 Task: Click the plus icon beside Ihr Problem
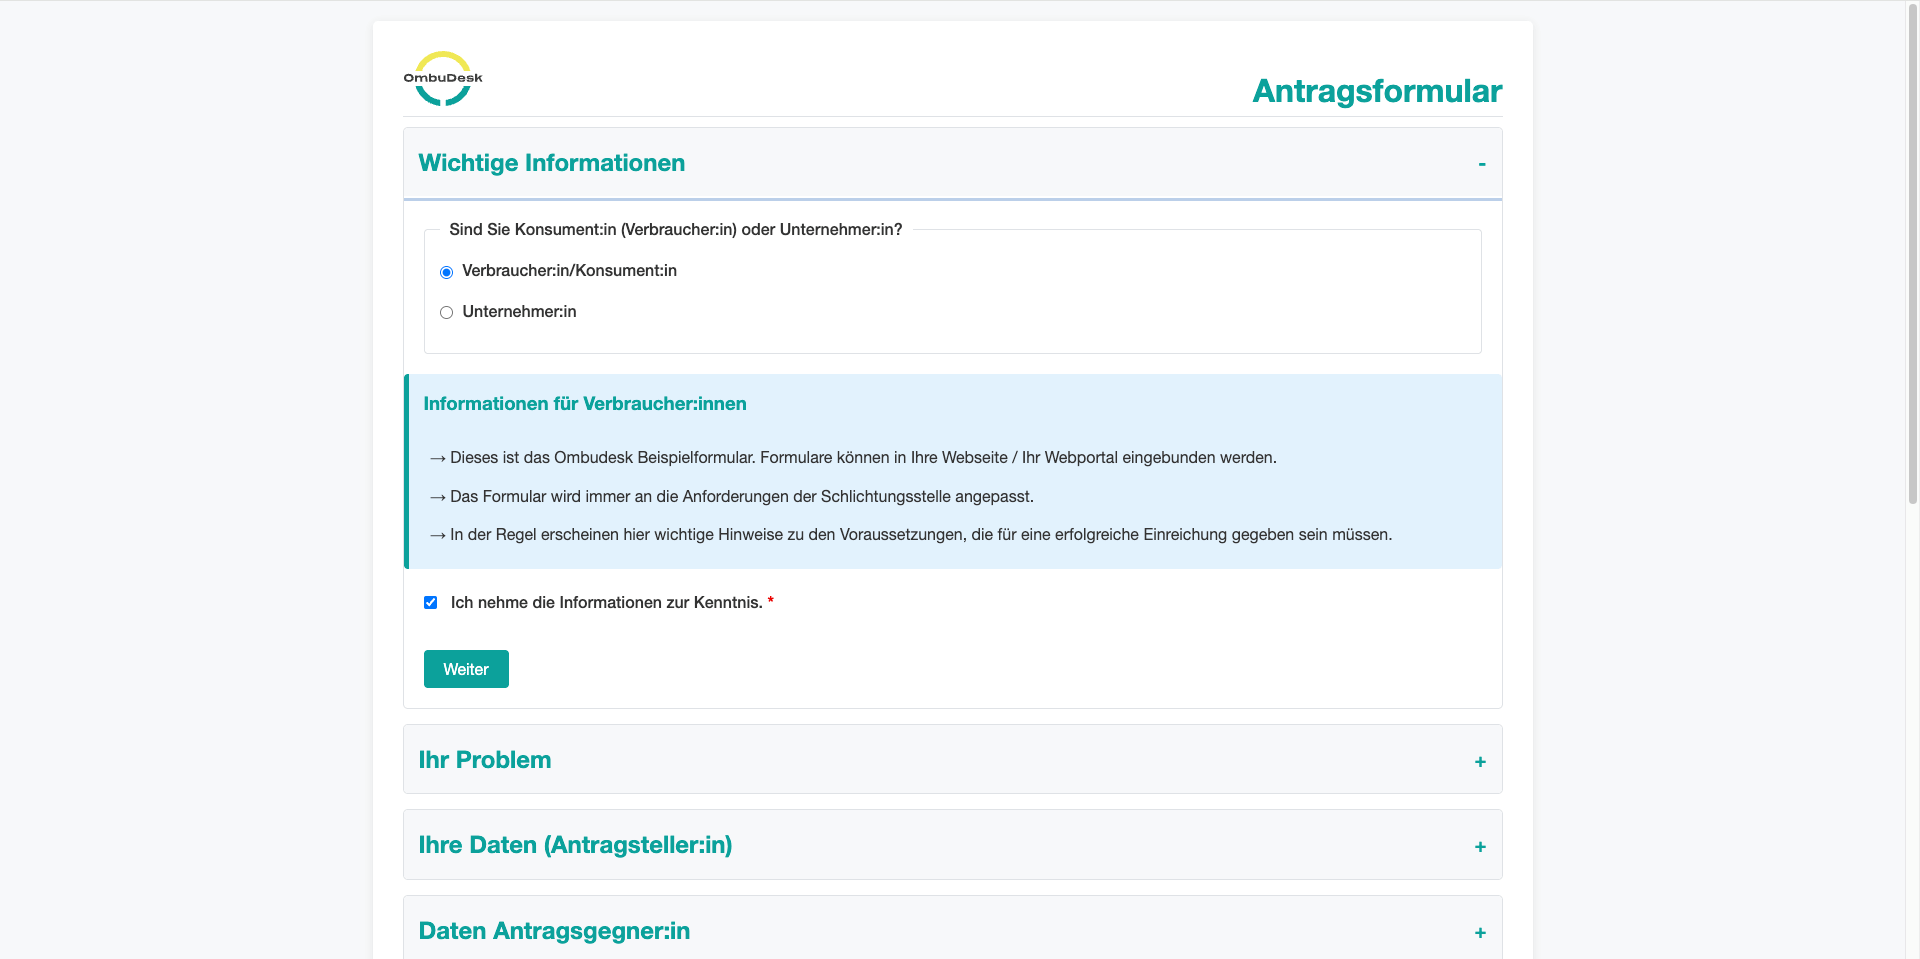[x=1480, y=762]
